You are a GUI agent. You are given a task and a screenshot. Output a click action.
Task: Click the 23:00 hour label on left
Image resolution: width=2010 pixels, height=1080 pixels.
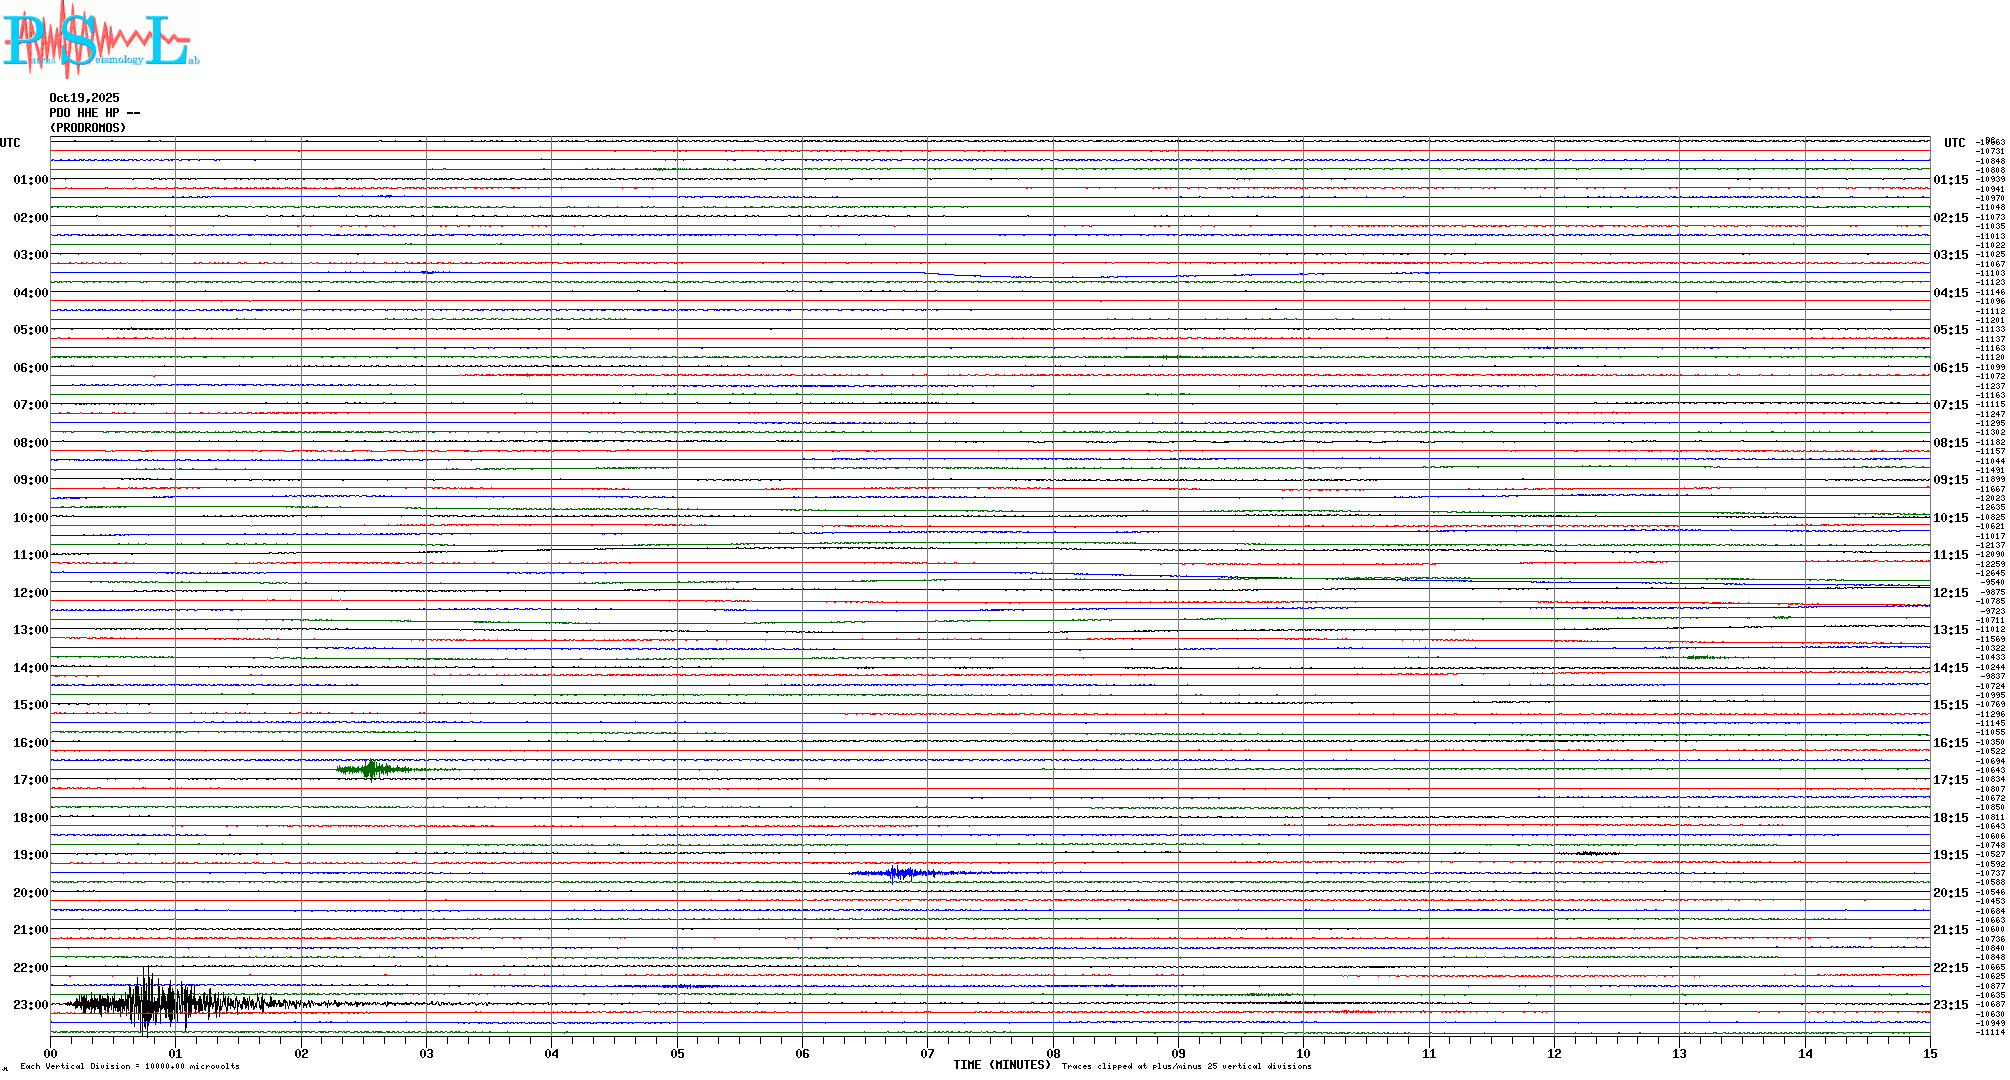[30, 1005]
